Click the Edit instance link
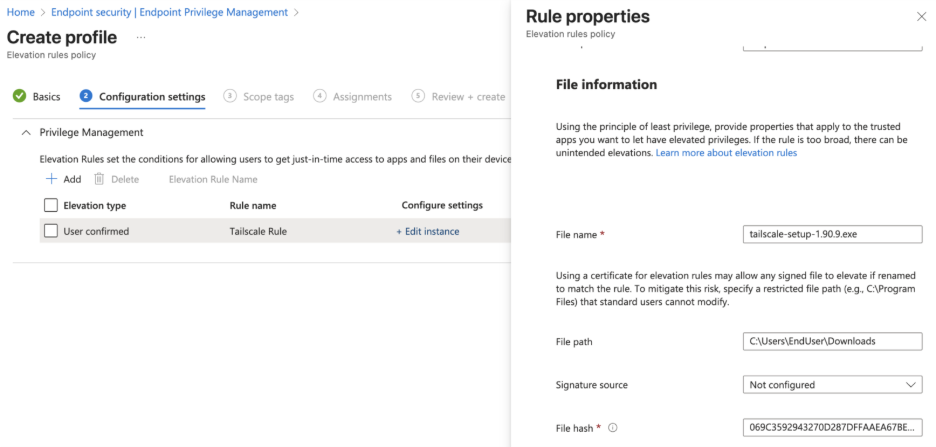This screenshot has width=936, height=447. pos(428,231)
